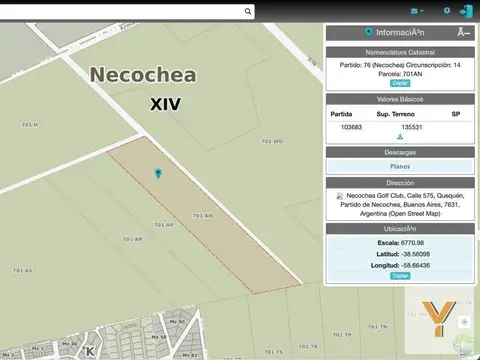Image resolution: width=480 pixels, height=360 pixels.
Task: Click the Ubicación section header
Action: 400,229
